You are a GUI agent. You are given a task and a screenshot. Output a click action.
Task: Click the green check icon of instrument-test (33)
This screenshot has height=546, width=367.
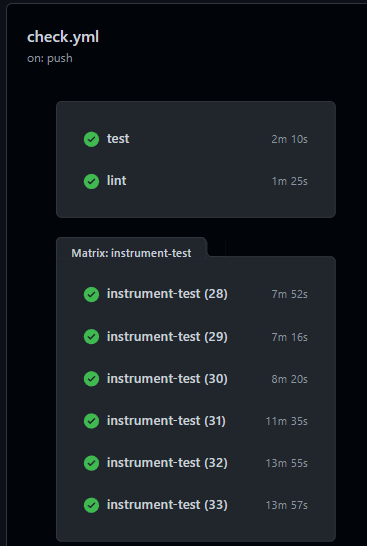[92, 505]
